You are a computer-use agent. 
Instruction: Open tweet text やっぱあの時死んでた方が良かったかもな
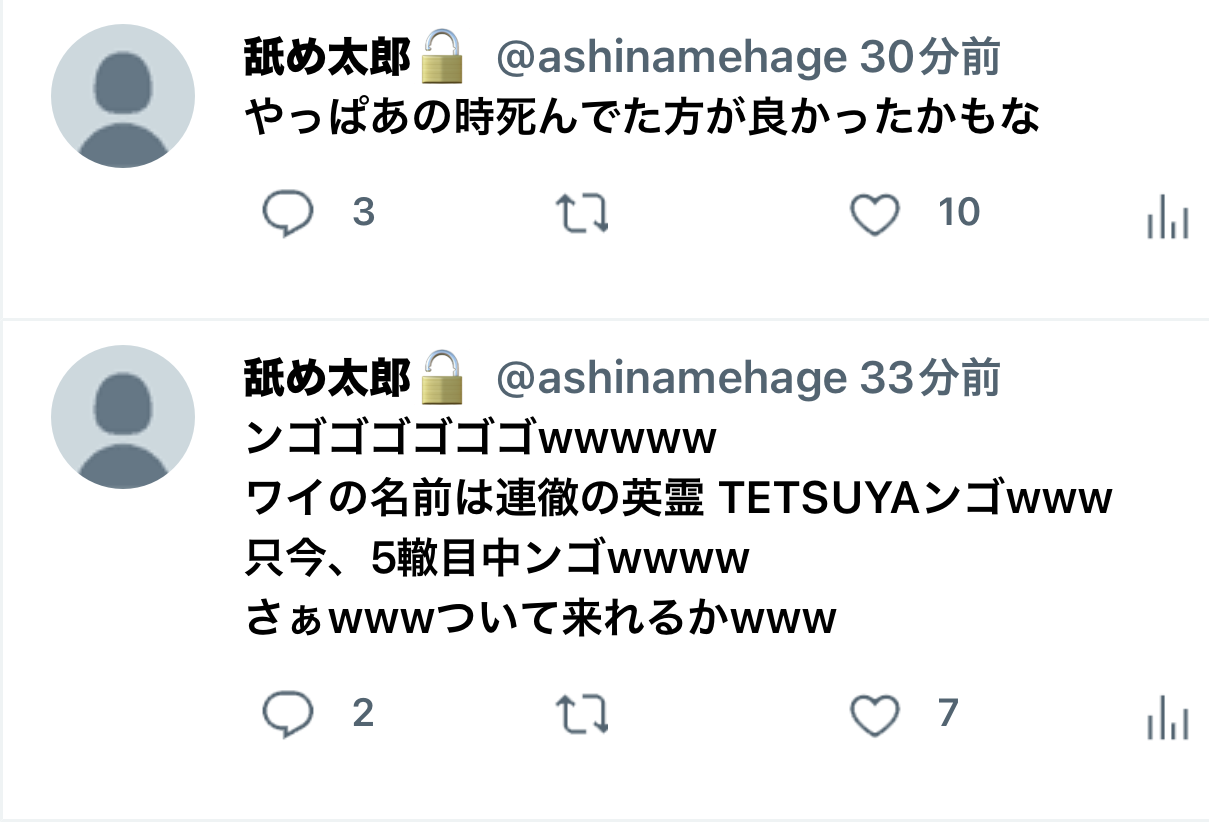[642, 119]
